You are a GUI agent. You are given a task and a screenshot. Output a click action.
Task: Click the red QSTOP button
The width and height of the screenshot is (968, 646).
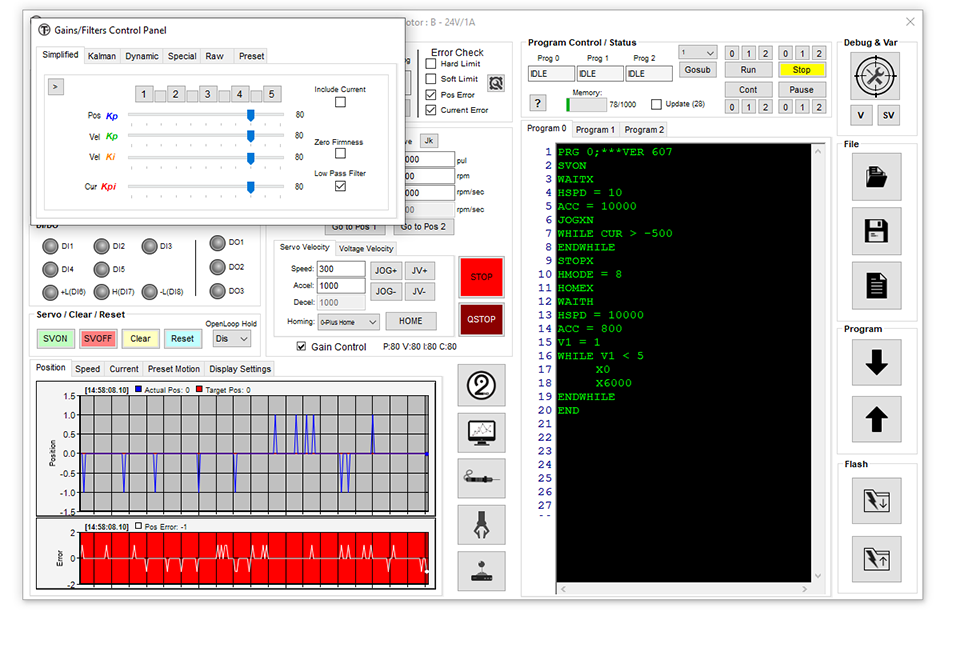(481, 319)
